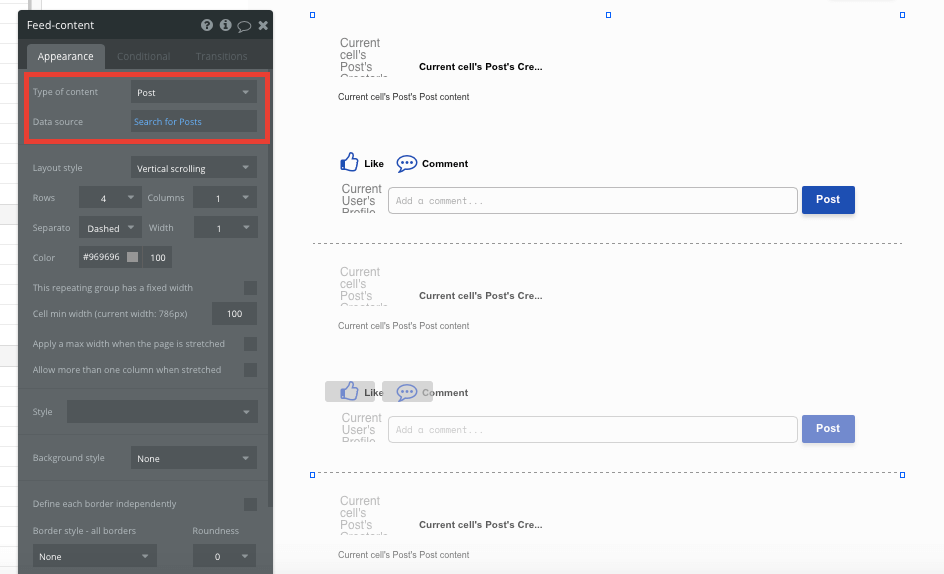Select Current User's Profile image in second cell
The image size is (944, 574).
361,429
